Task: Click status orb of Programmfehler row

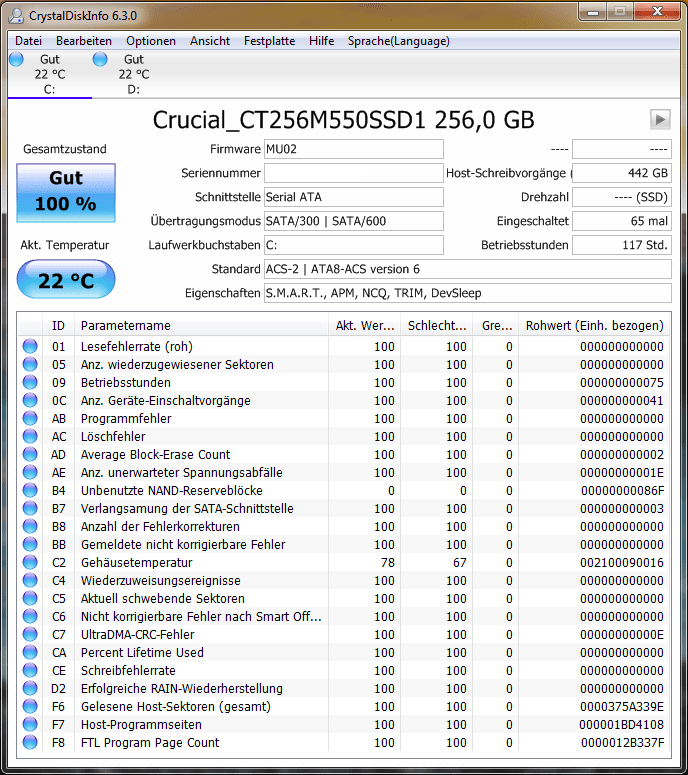Action: tap(30, 418)
